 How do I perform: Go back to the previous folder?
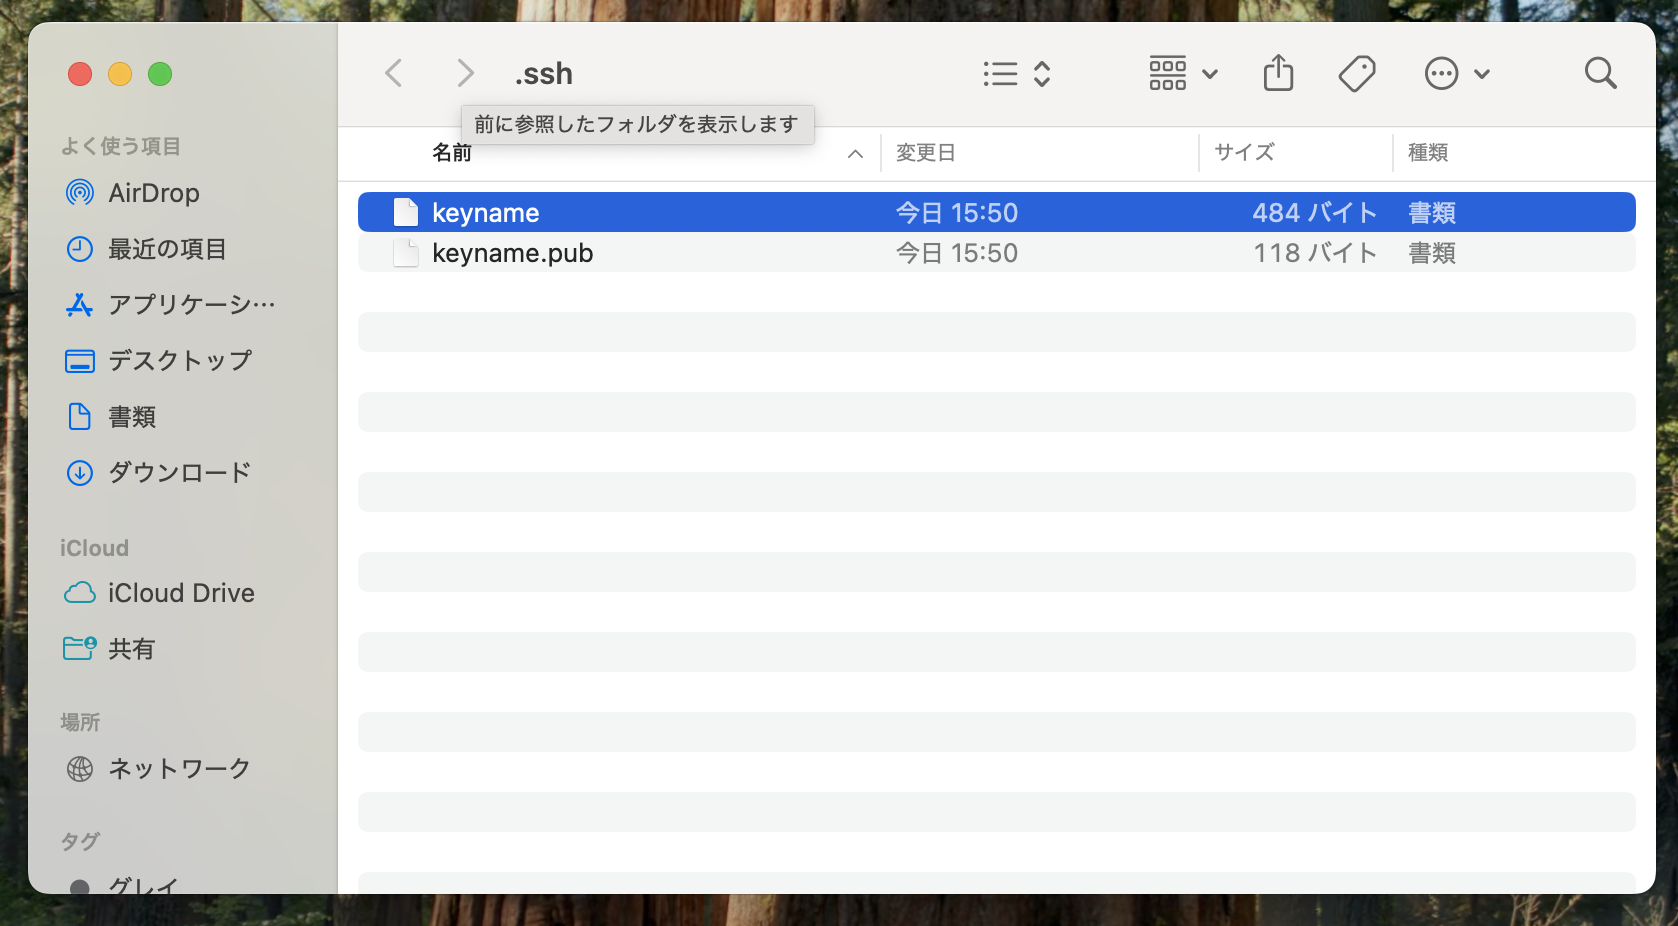394,73
